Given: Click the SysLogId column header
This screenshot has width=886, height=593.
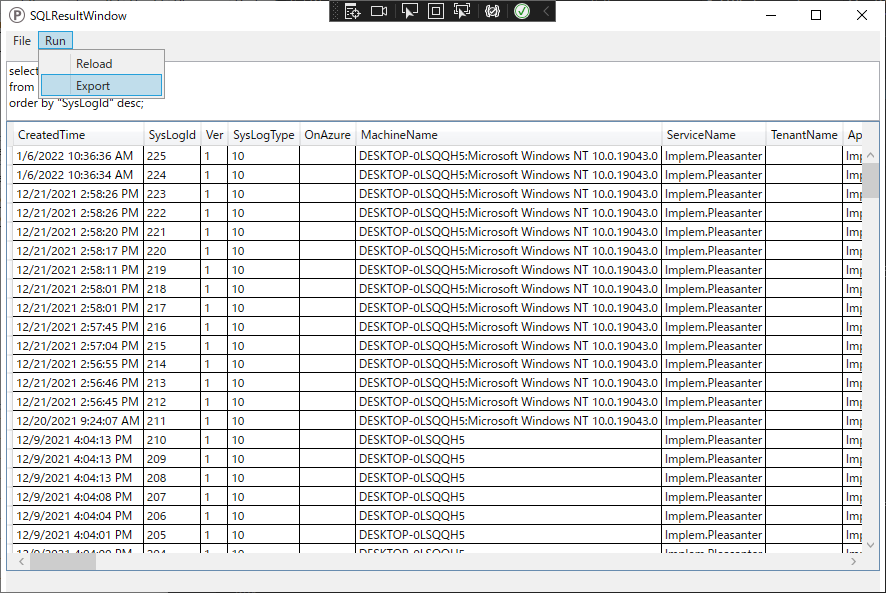Looking at the screenshot, I should coord(172,135).
